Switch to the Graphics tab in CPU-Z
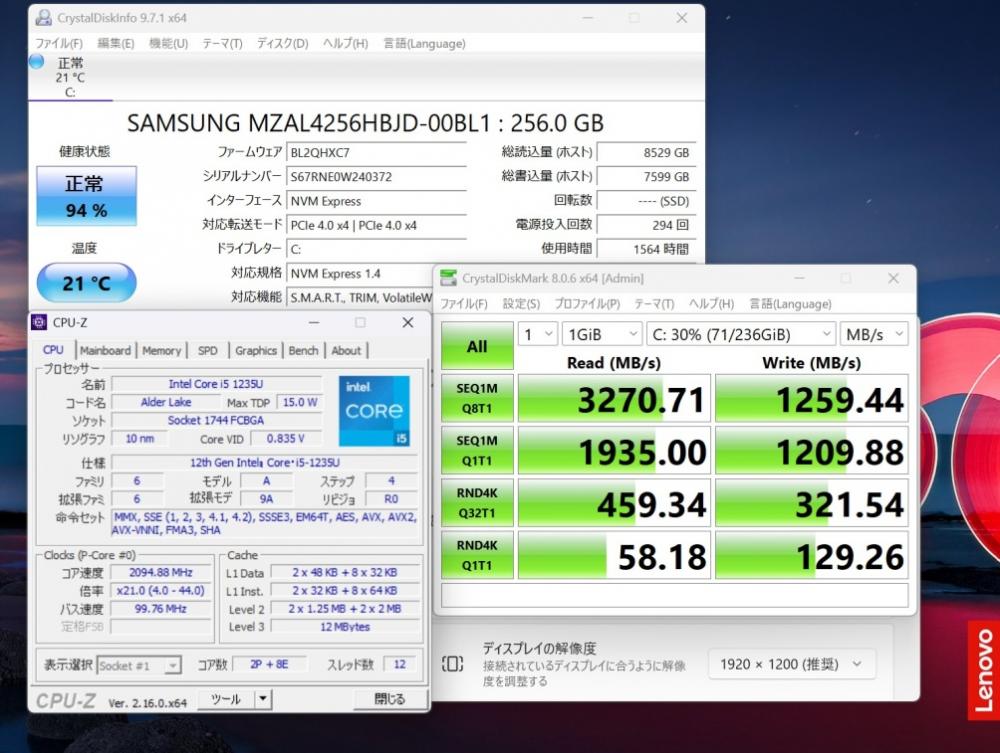The image size is (1000, 753). click(256, 350)
